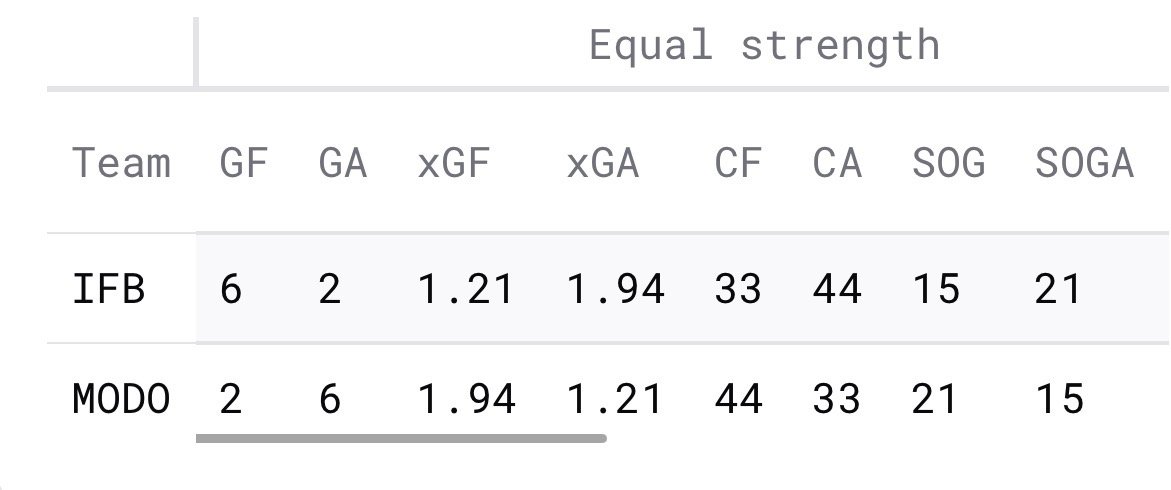
Task: Click IFB's CF value 33
Action: click(x=738, y=289)
